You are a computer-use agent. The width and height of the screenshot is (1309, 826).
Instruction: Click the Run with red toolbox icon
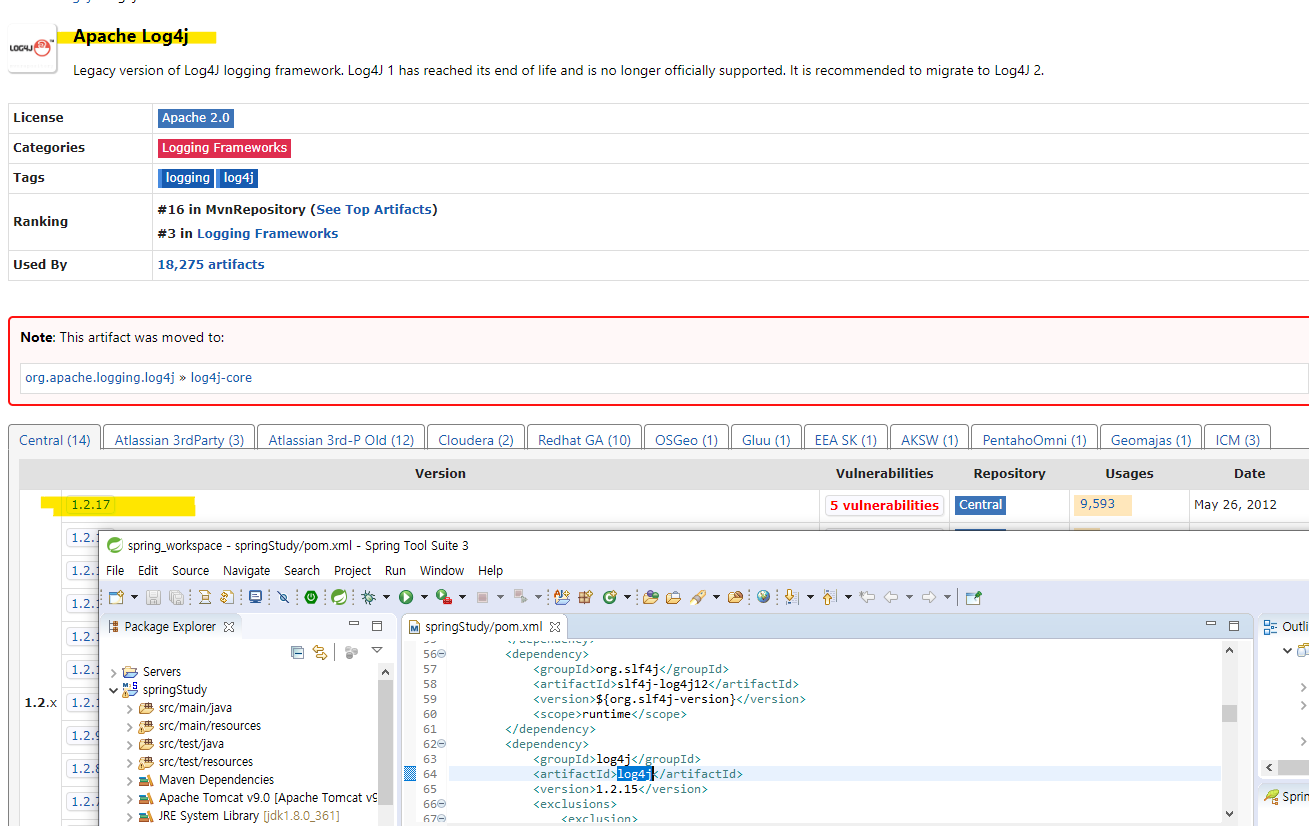point(444,597)
